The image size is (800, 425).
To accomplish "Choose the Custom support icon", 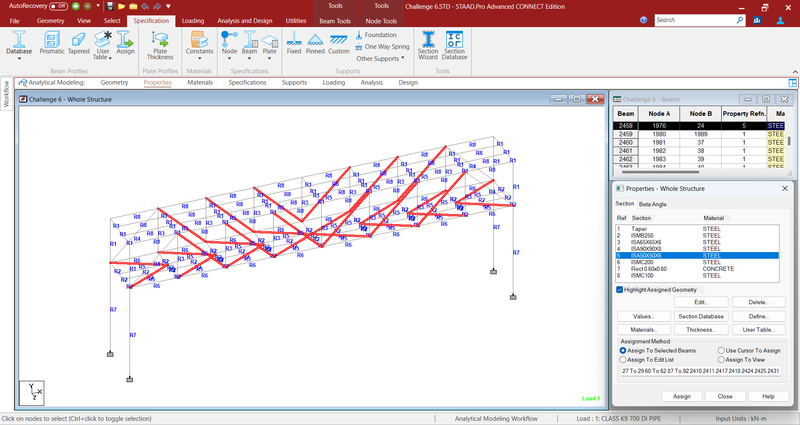I will tap(338, 43).
